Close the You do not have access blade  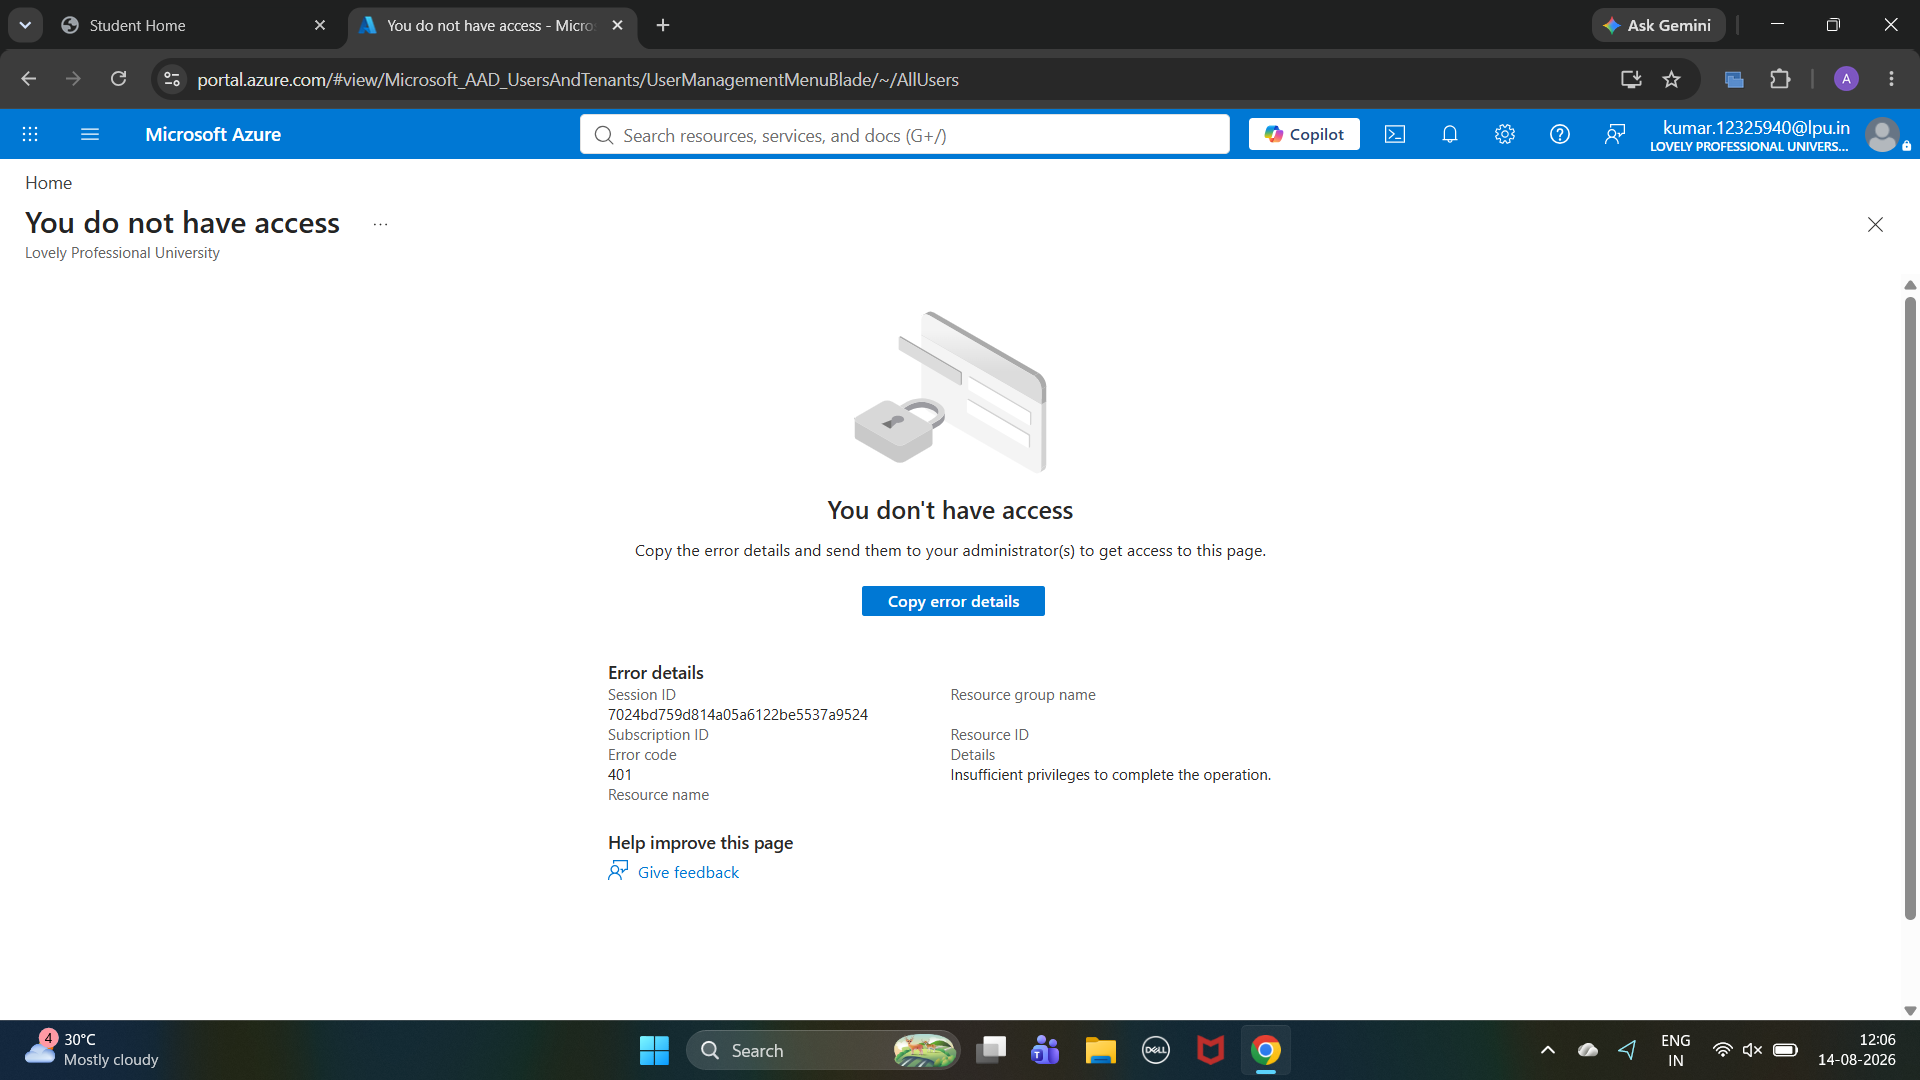point(1875,225)
